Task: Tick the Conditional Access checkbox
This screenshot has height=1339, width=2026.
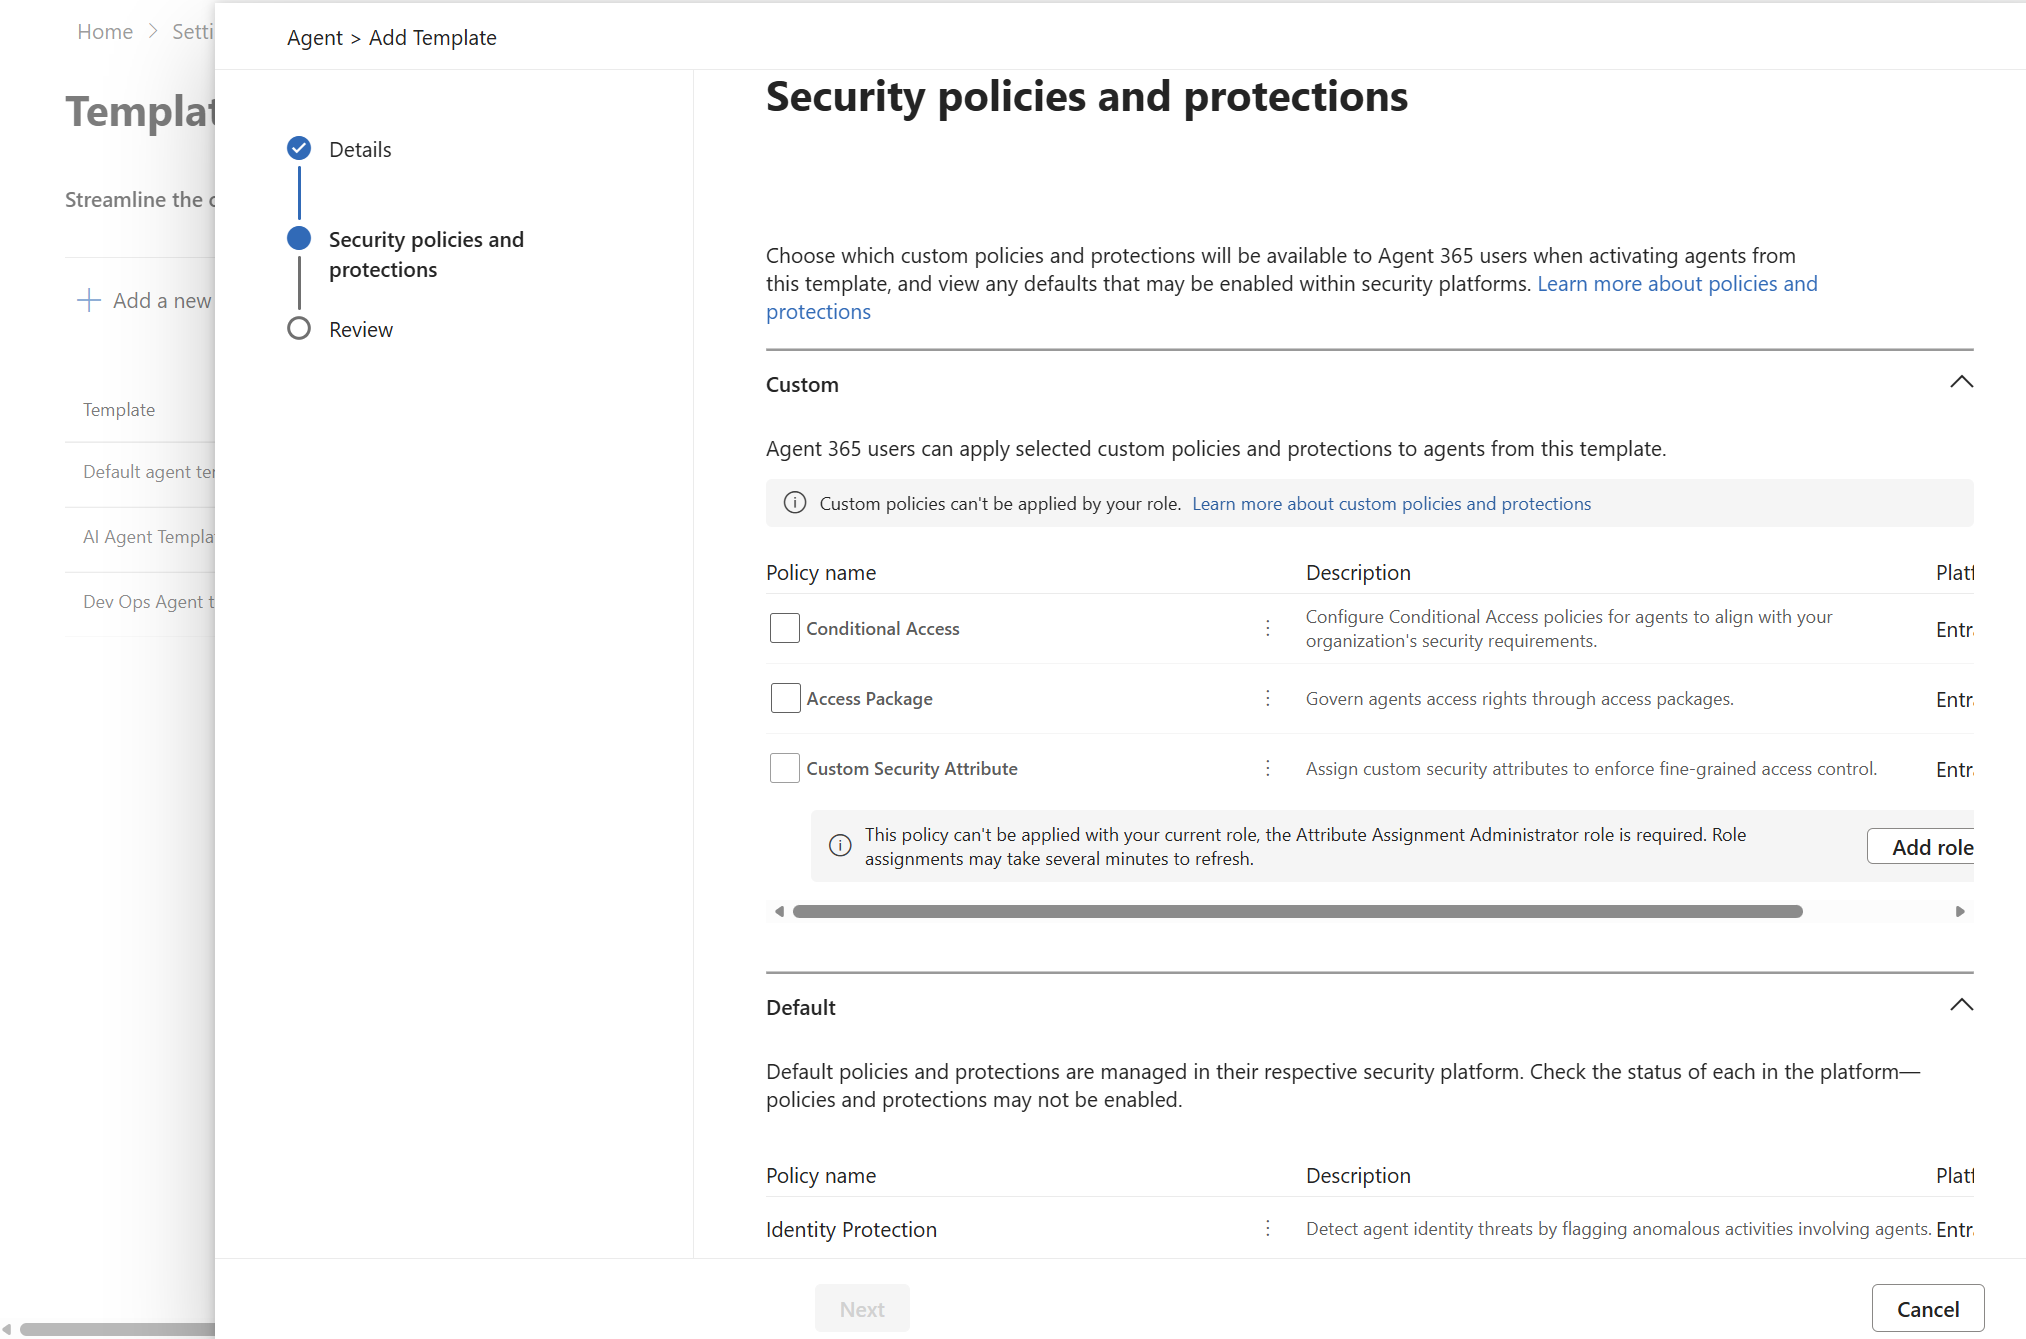Action: [x=785, y=628]
